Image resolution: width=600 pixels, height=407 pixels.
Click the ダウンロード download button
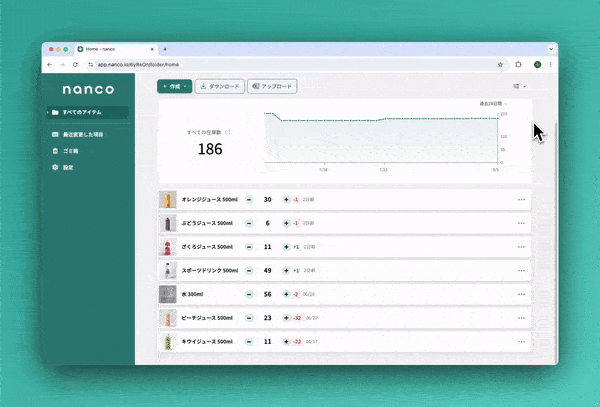tap(220, 86)
